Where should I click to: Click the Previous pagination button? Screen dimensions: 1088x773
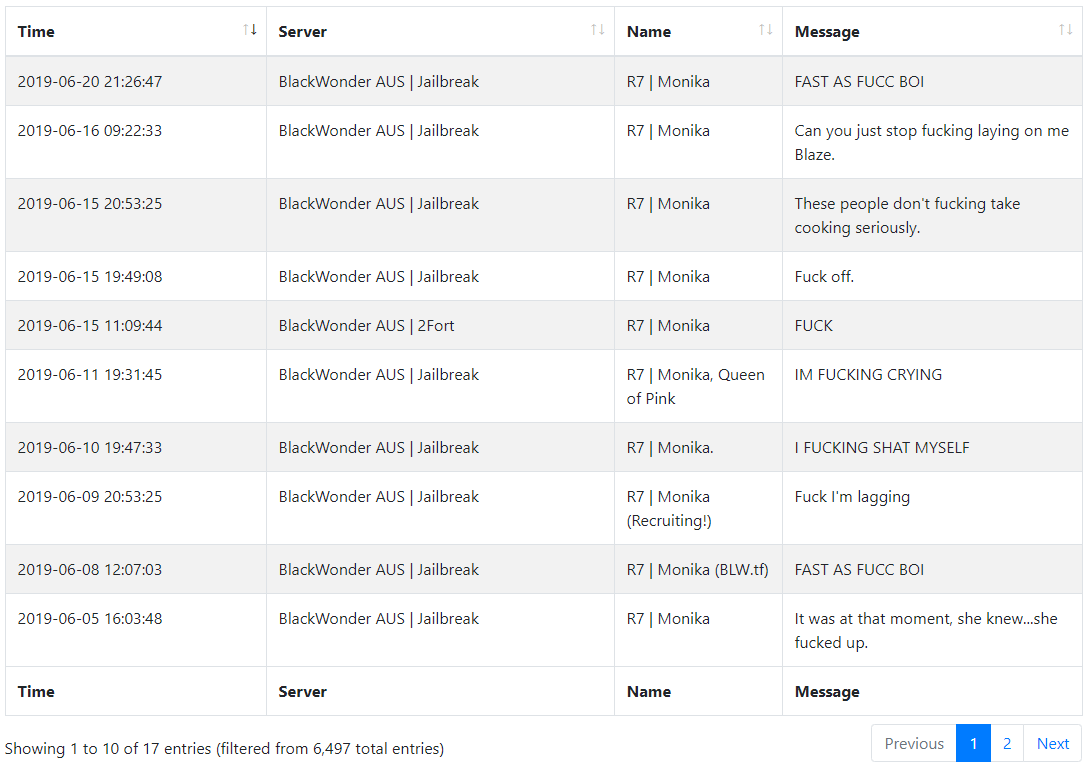click(914, 743)
